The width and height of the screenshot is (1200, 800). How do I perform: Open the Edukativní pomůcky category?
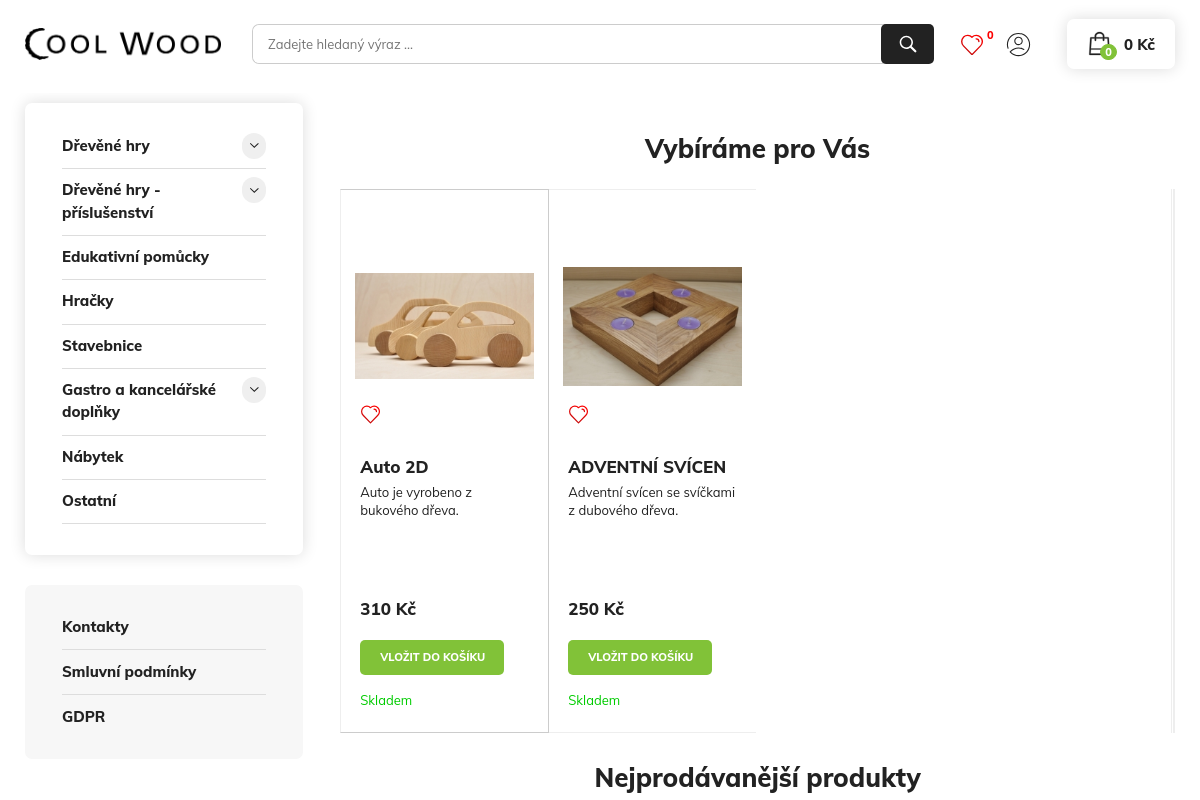(135, 257)
